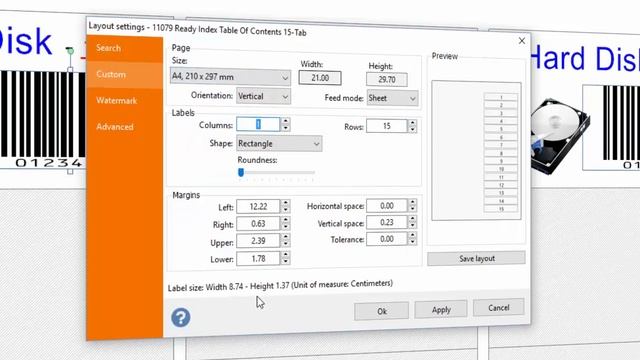Decrease Rows value with down arrow

point(413,130)
